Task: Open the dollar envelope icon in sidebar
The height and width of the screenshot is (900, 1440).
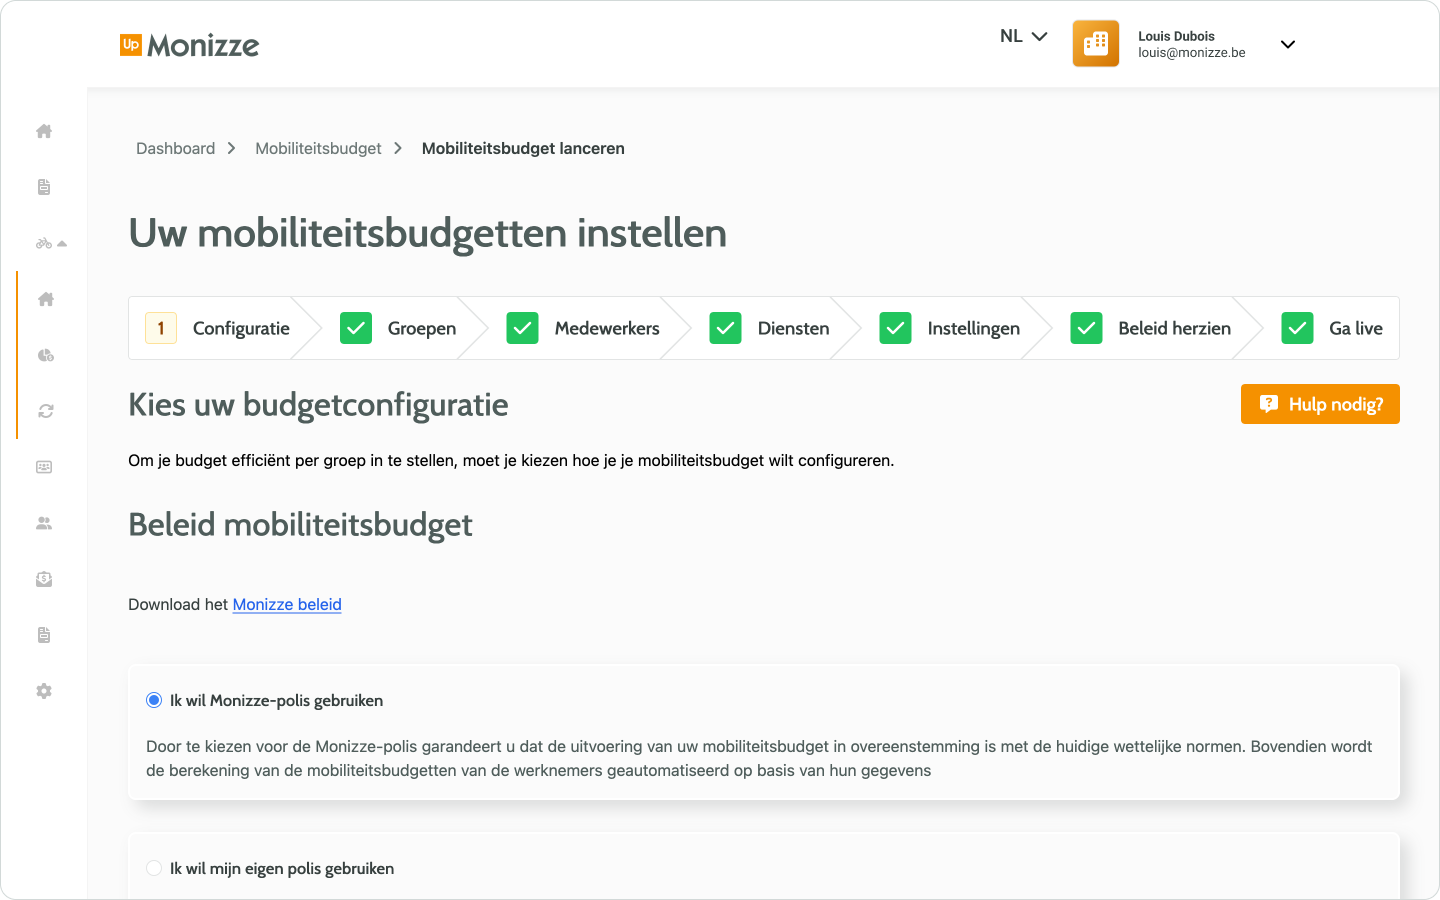Action: [x=44, y=579]
